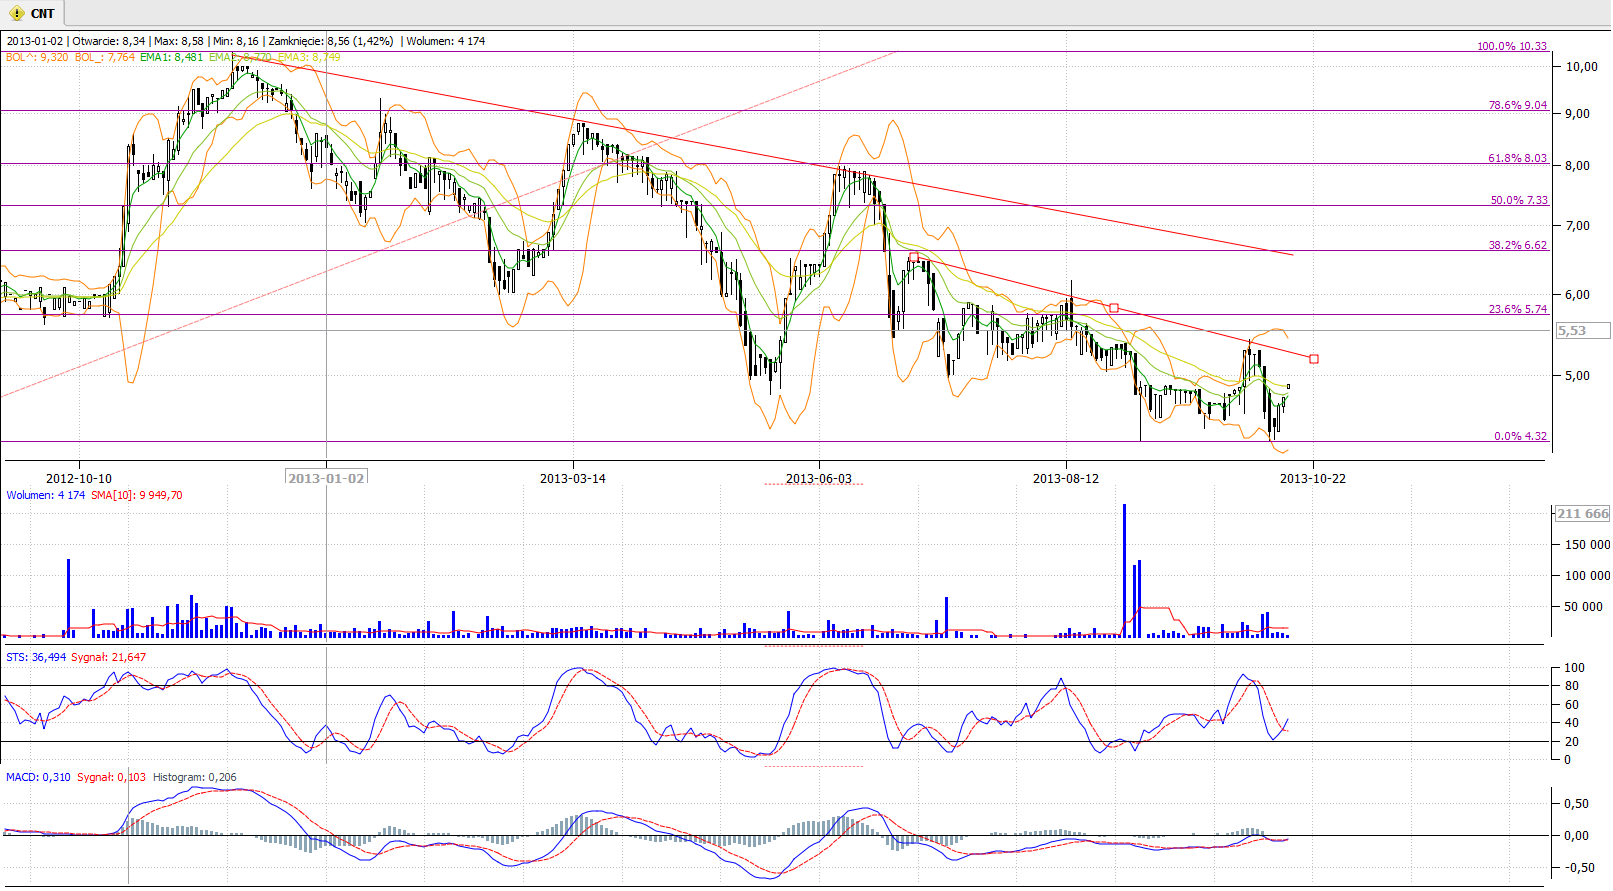
Task: Click the 0,50 MACD axis label
Action: click(1577, 804)
